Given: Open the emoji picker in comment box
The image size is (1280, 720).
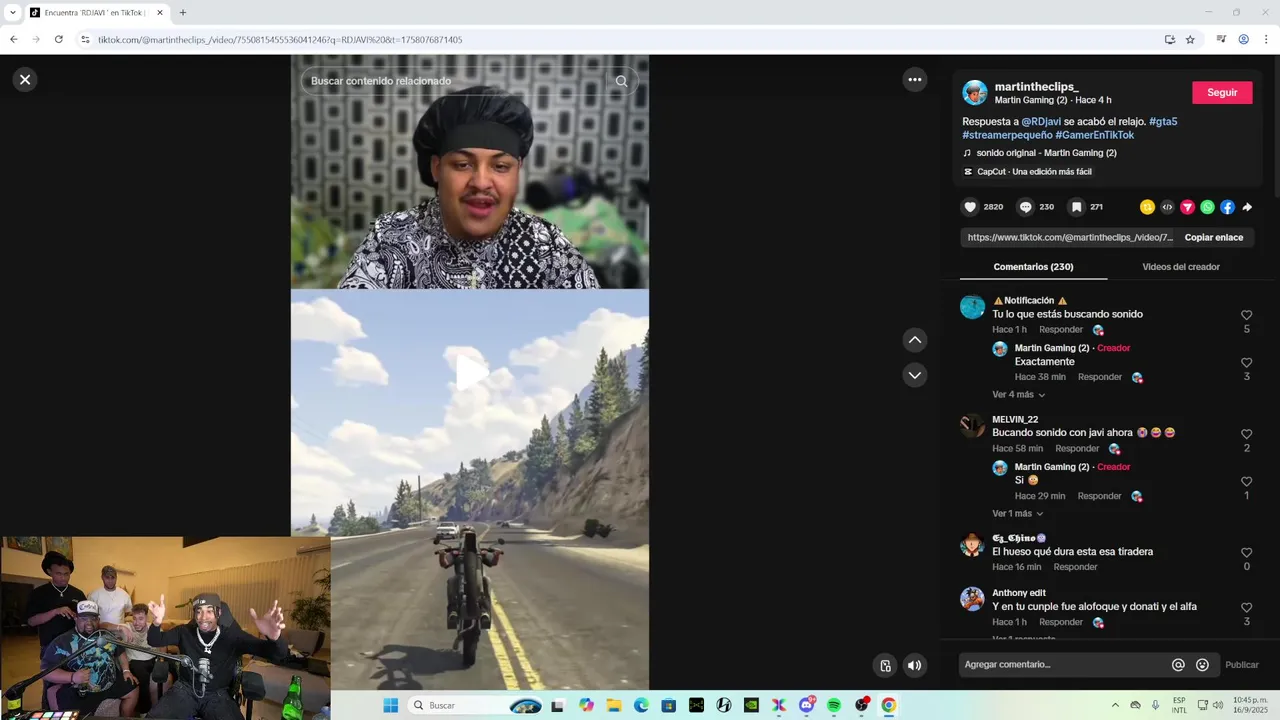Looking at the screenshot, I should (1202, 665).
